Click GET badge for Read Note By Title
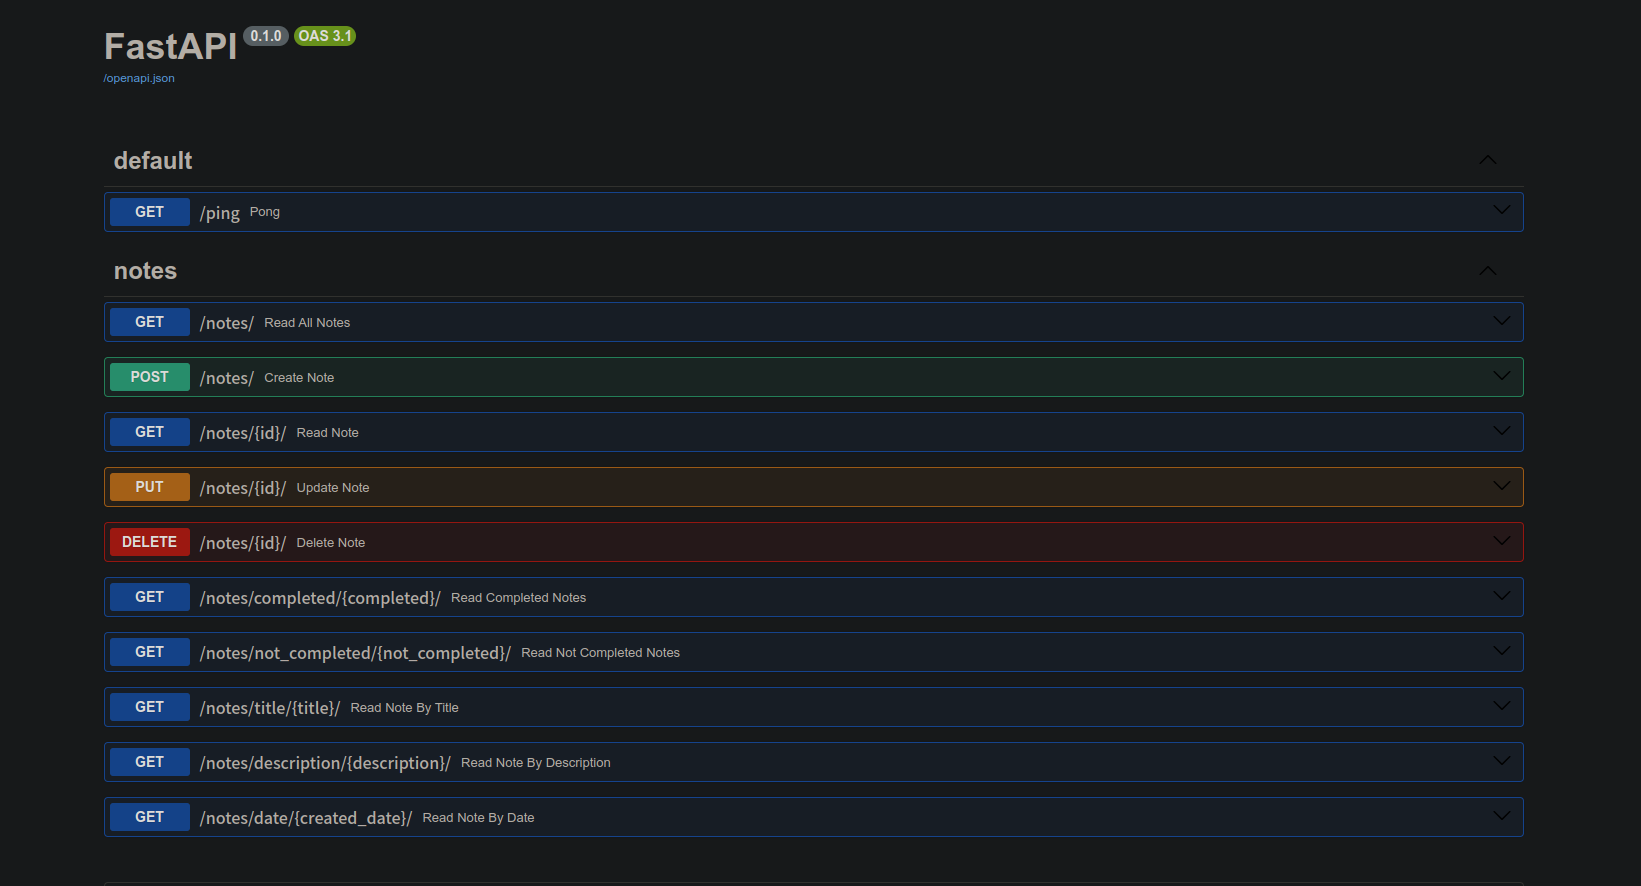1641x886 pixels. 150,707
